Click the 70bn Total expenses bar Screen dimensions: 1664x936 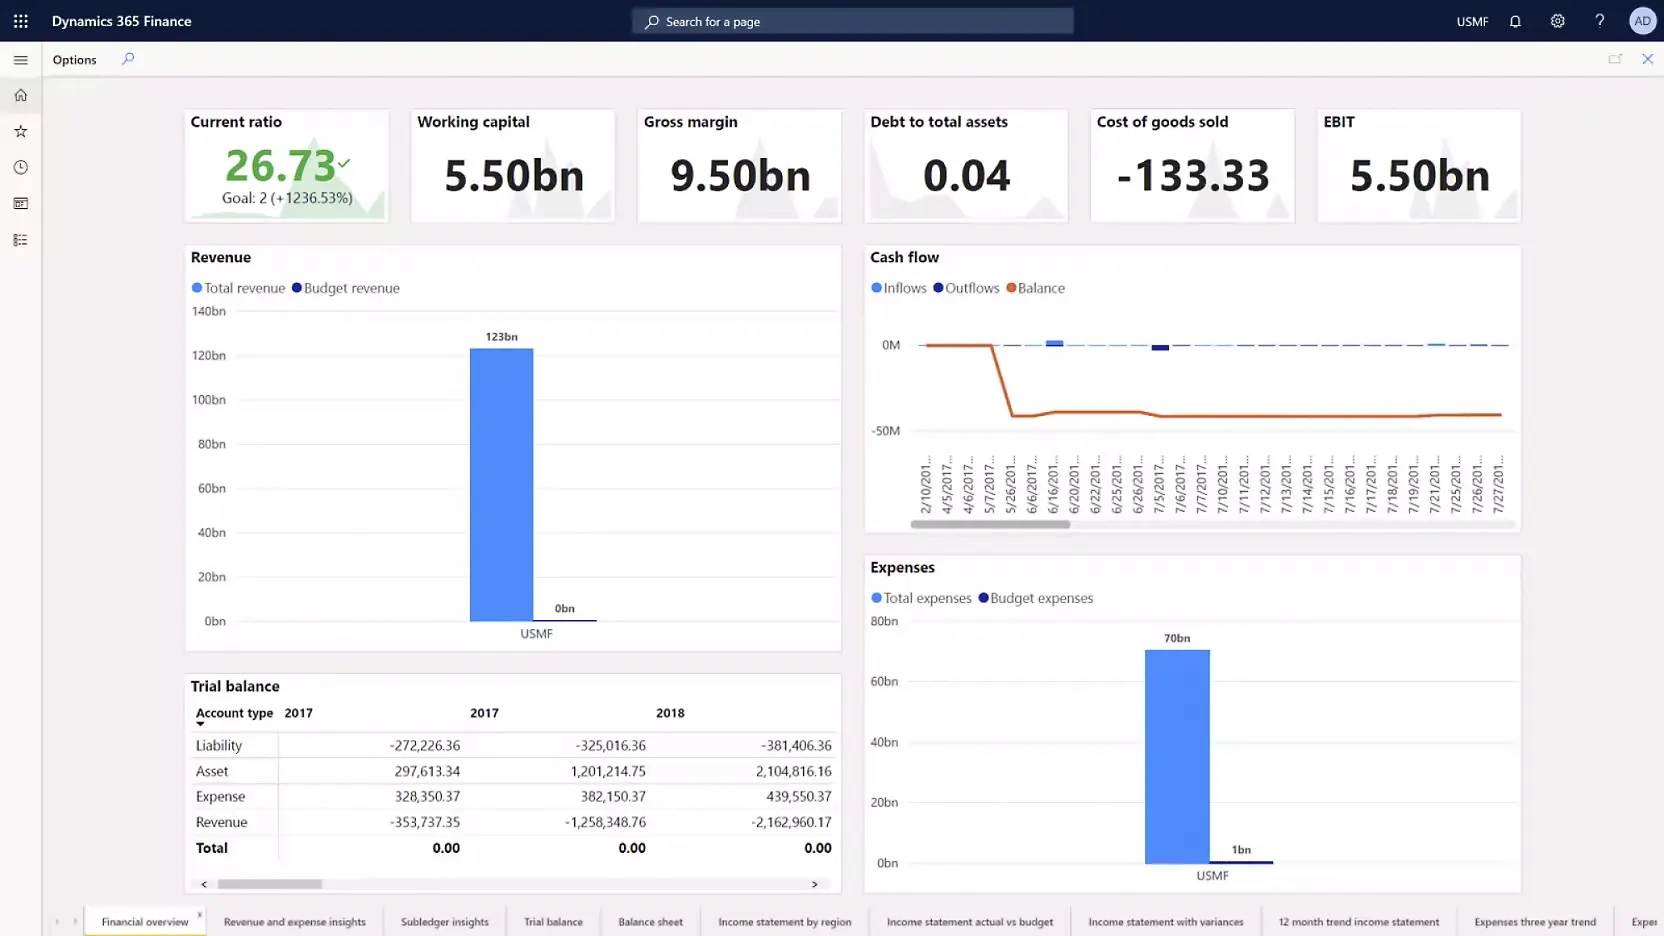(x=1177, y=757)
